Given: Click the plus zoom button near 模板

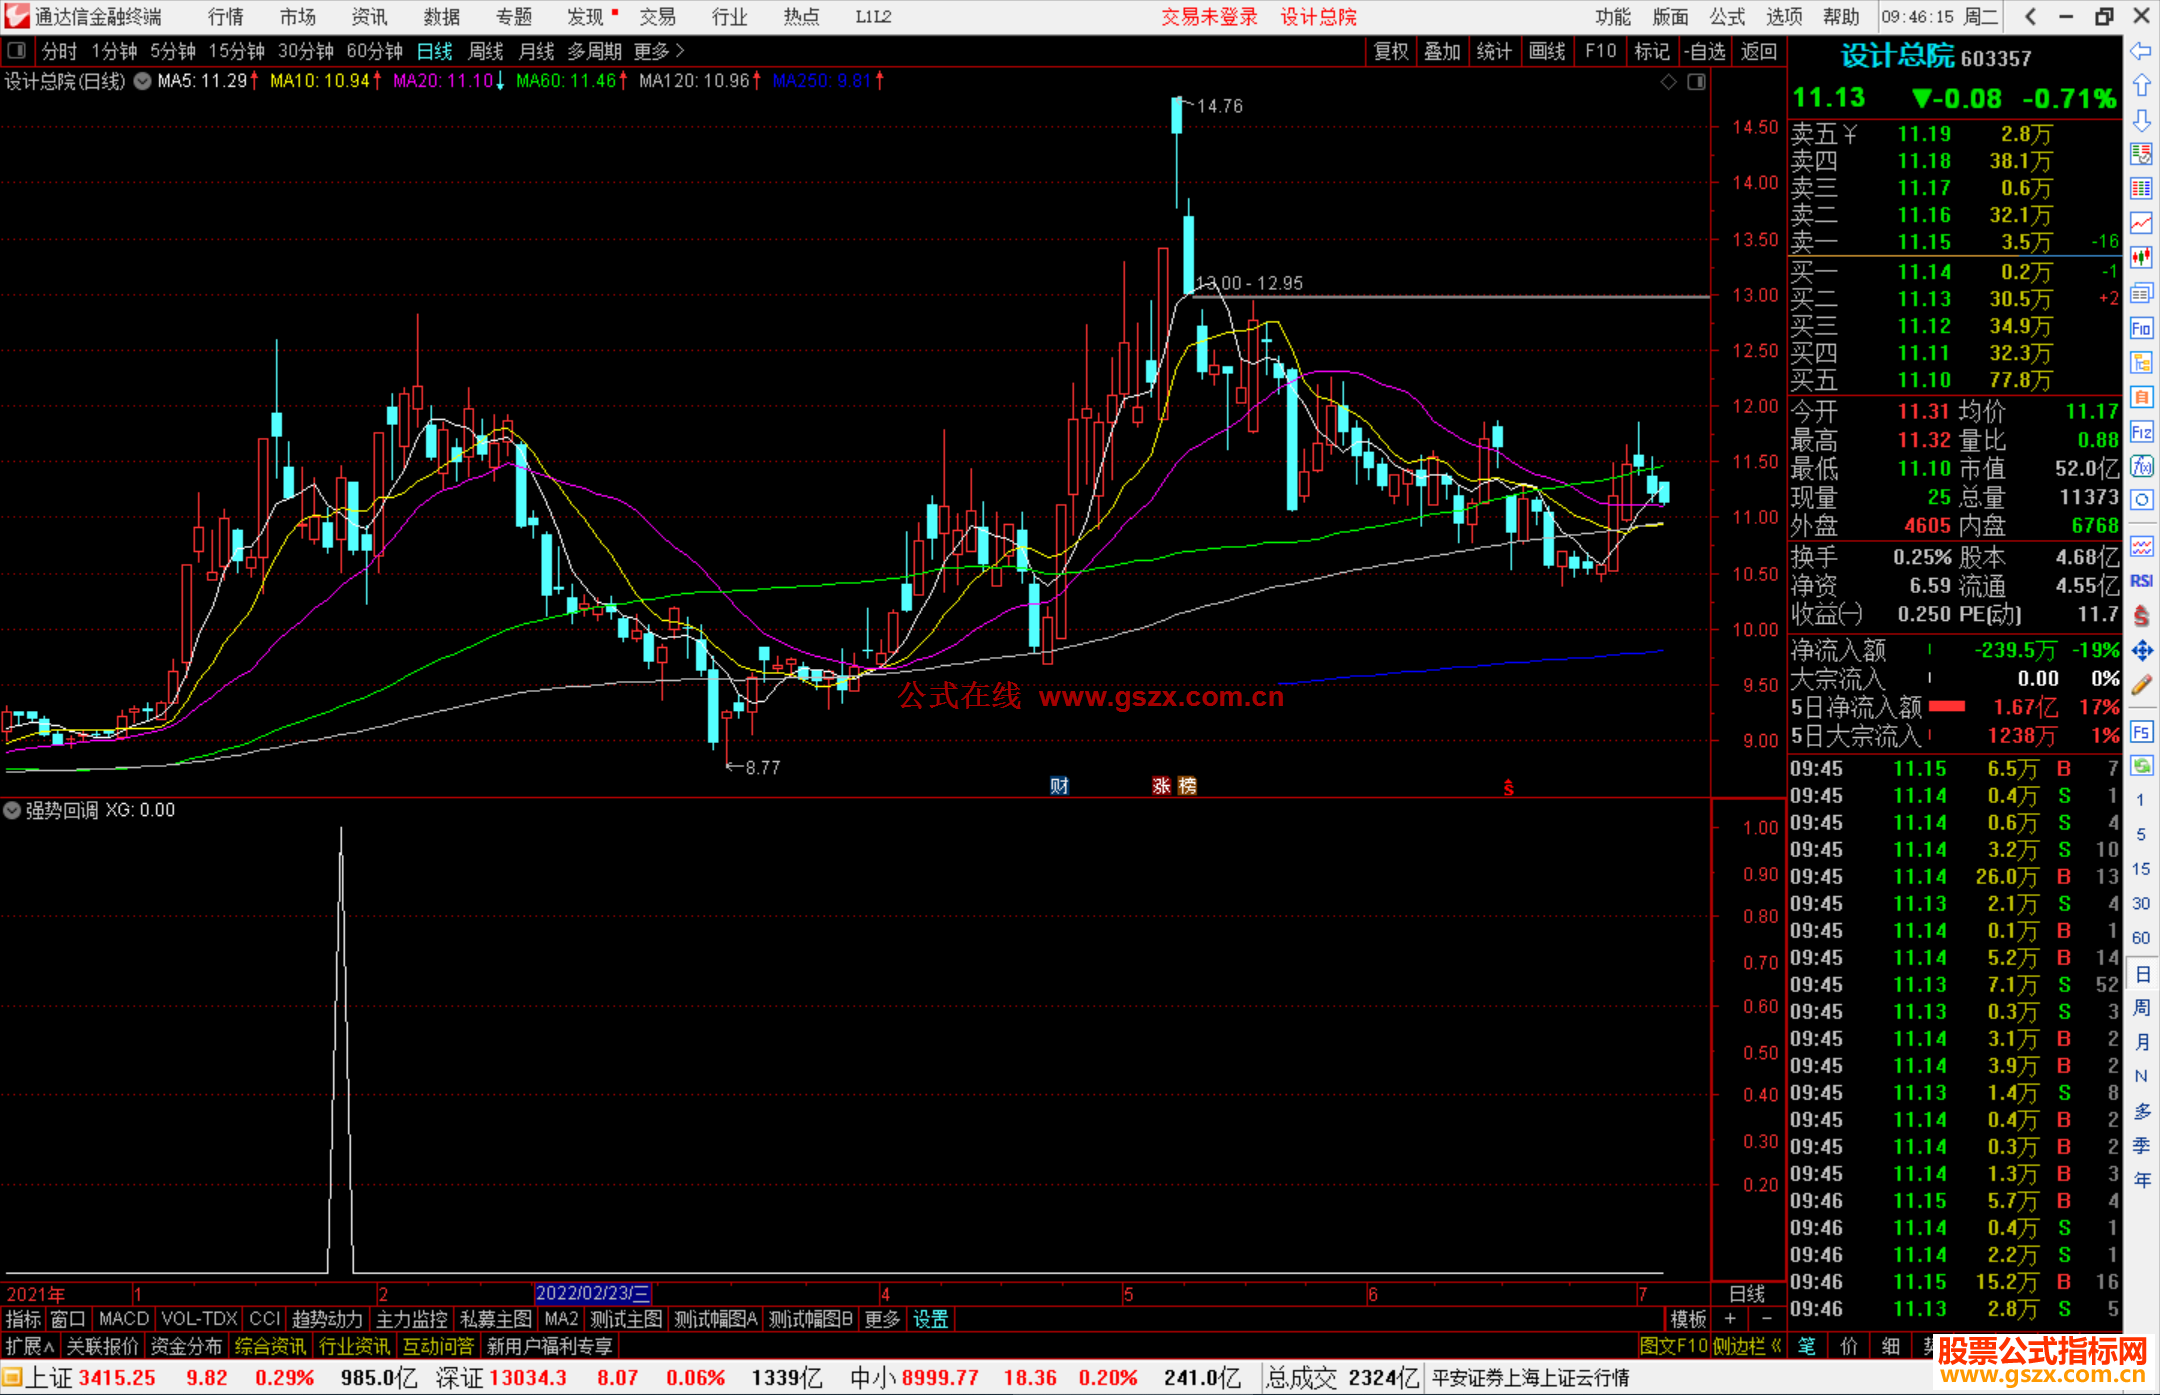Looking at the screenshot, I should click(x=1730, y=1319).
